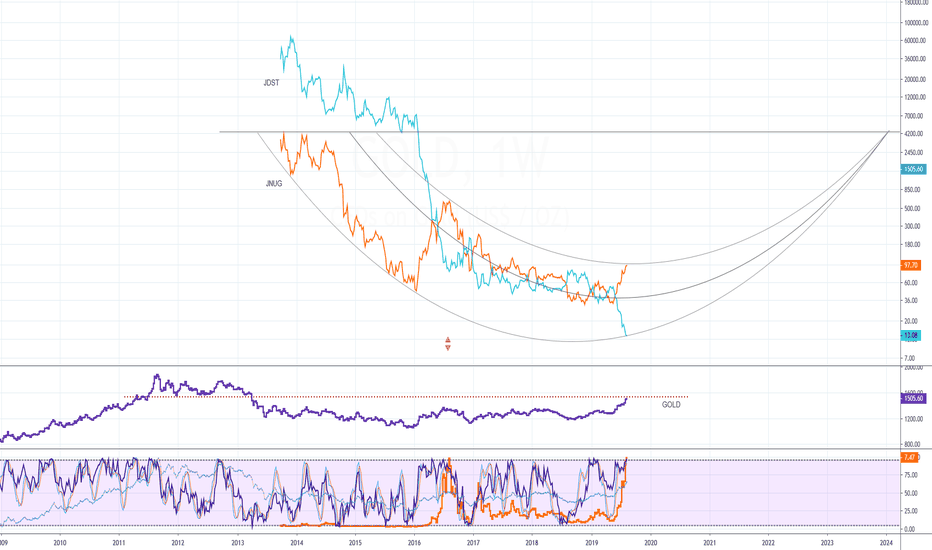
Task: Click the 20000.00 price axis label
Action: pos(916,79)
